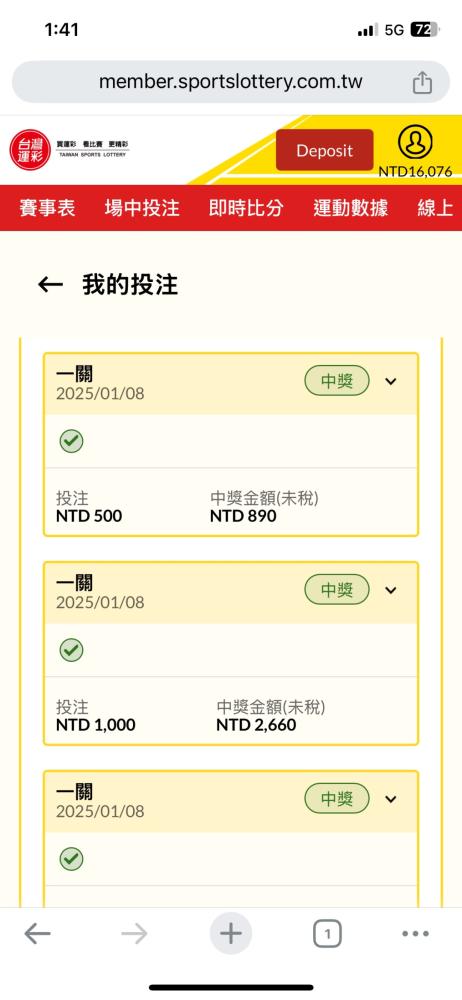Tap the red Deposit button

[x=324, y=150]
